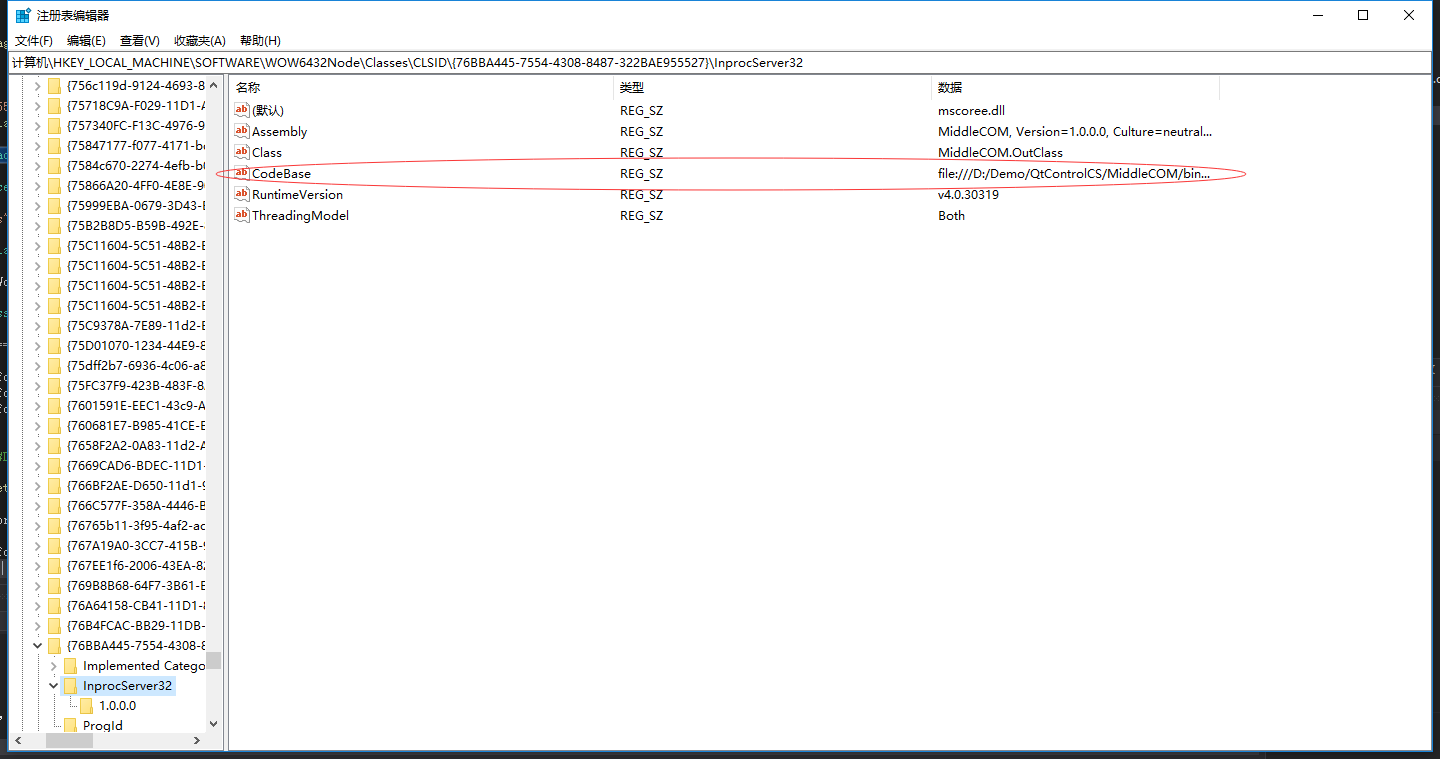Open the 编辑(E) menu

coord(86,40)
